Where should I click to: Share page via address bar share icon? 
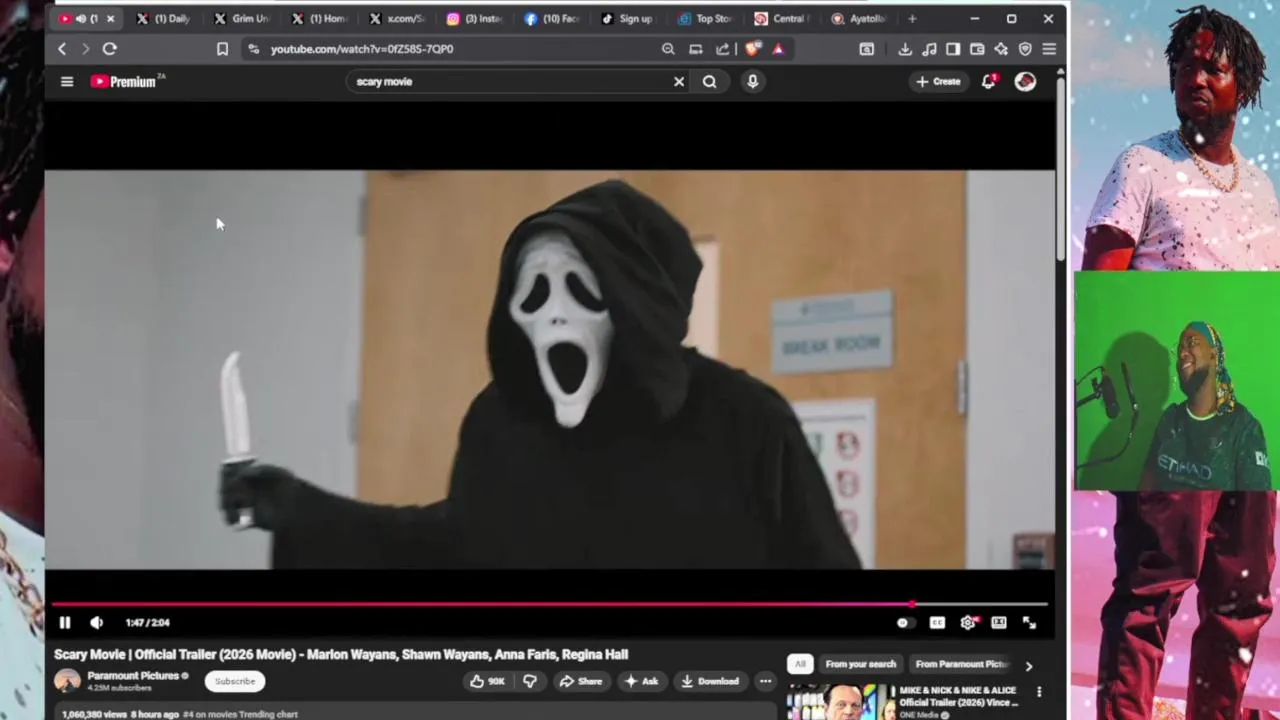click(723, 49)
